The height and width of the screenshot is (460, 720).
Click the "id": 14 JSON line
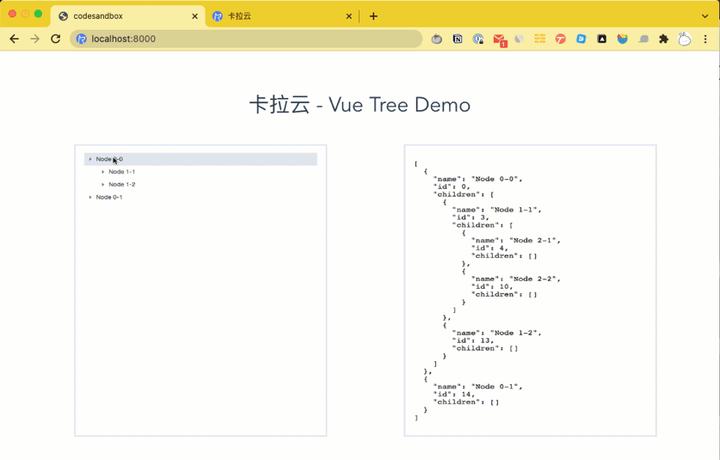click(x=454, y=394)
